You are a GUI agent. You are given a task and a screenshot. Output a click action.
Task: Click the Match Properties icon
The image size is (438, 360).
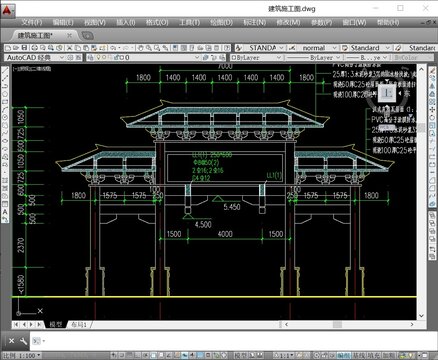click(x=93, y=48)
